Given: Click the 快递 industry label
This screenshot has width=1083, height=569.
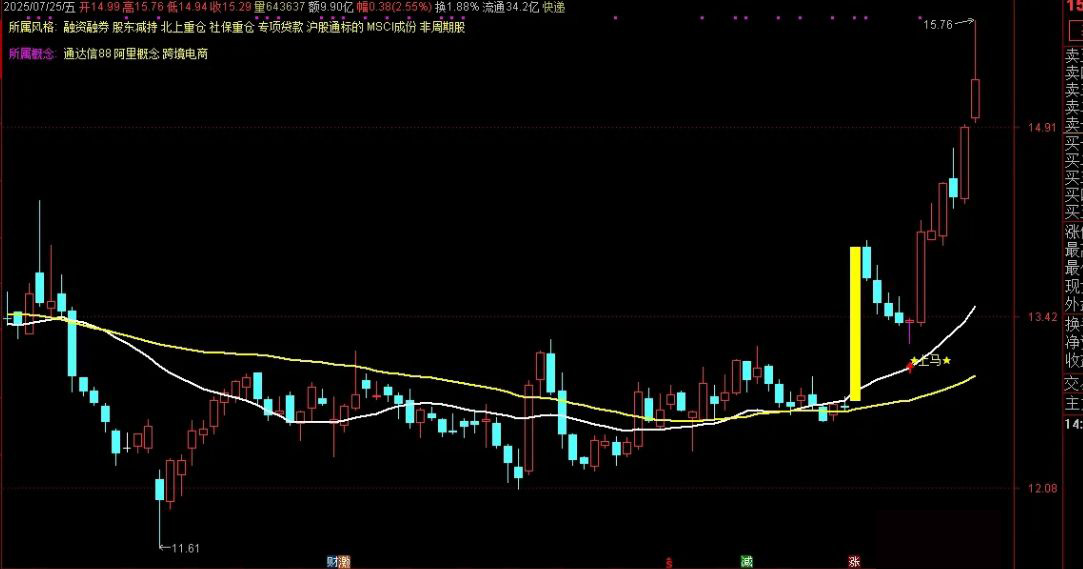Looking at the screenshot, I should 554,8.
